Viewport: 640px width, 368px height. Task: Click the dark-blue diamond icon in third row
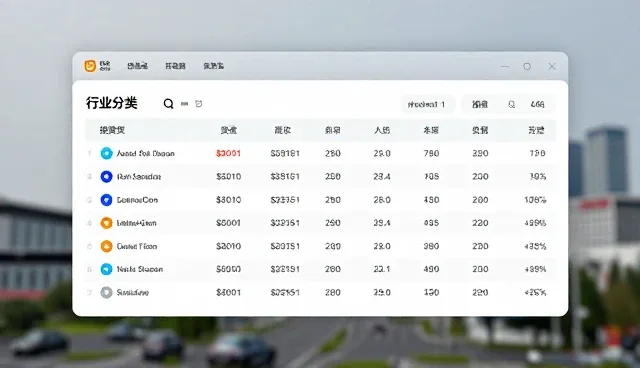coord(107,200)
